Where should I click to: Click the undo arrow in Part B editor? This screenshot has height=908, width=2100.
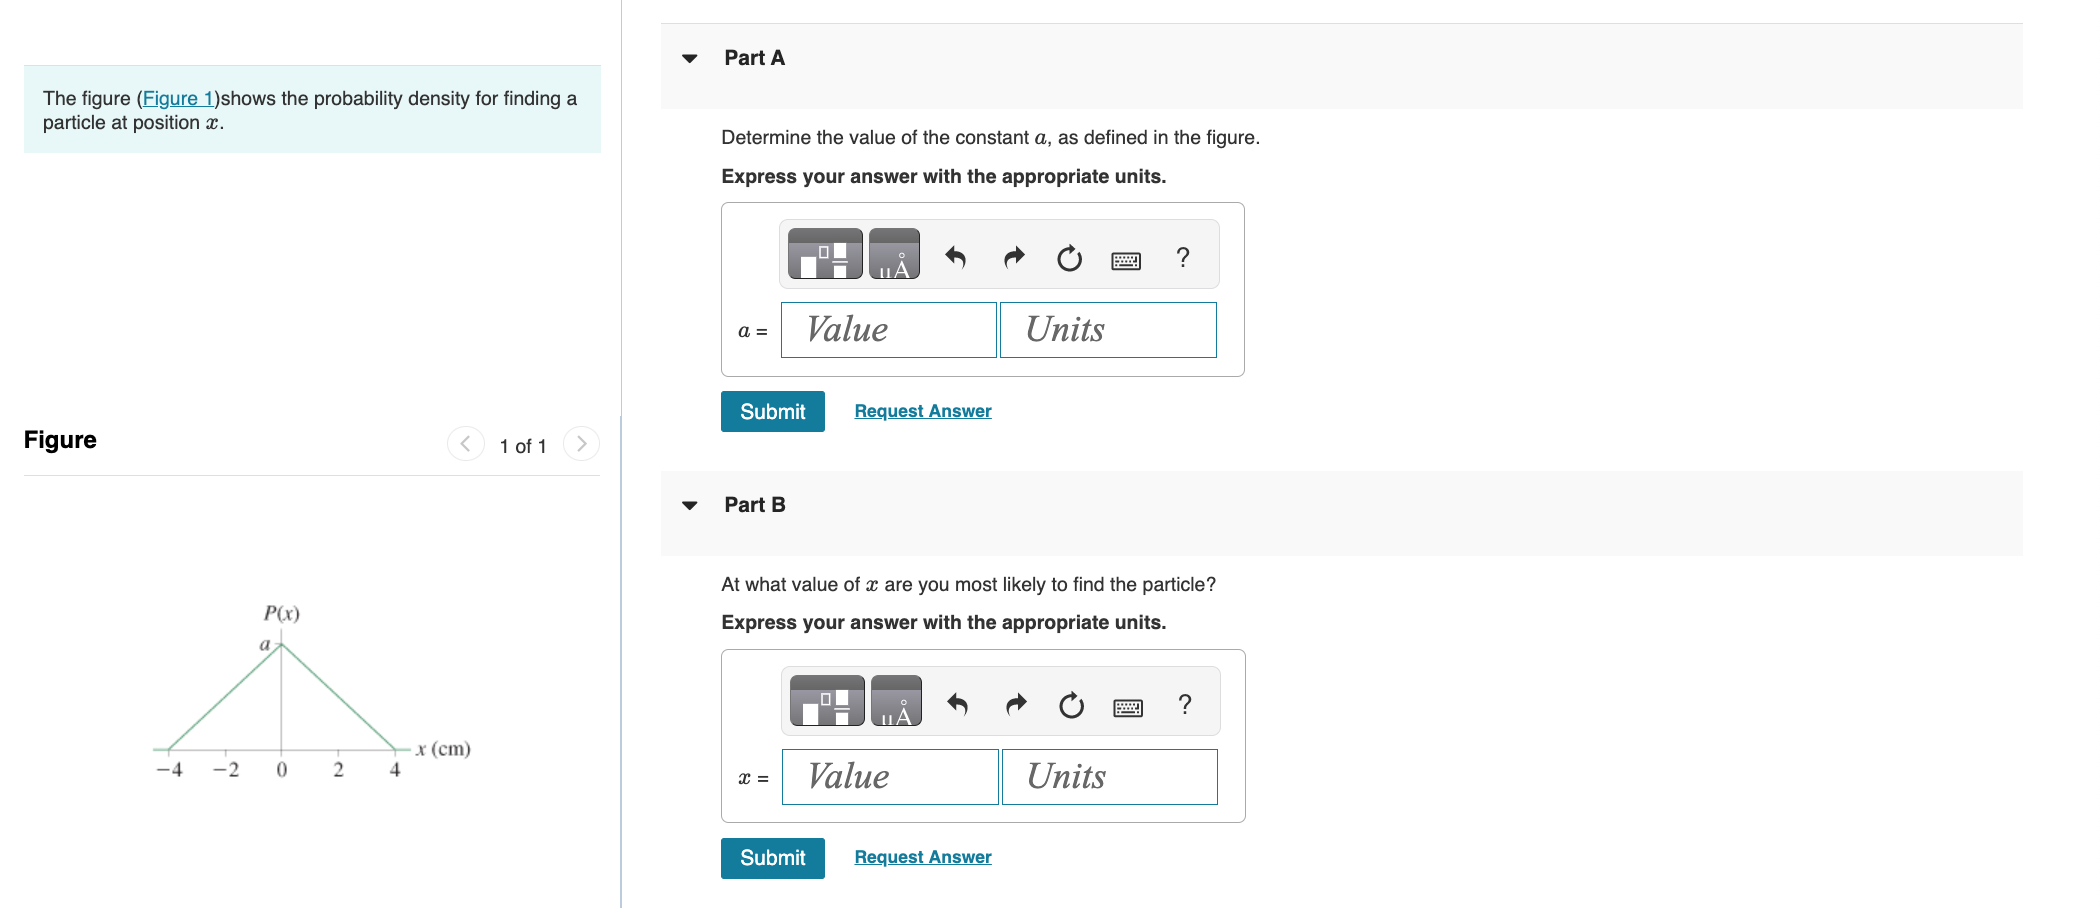(x=958, y=704)
